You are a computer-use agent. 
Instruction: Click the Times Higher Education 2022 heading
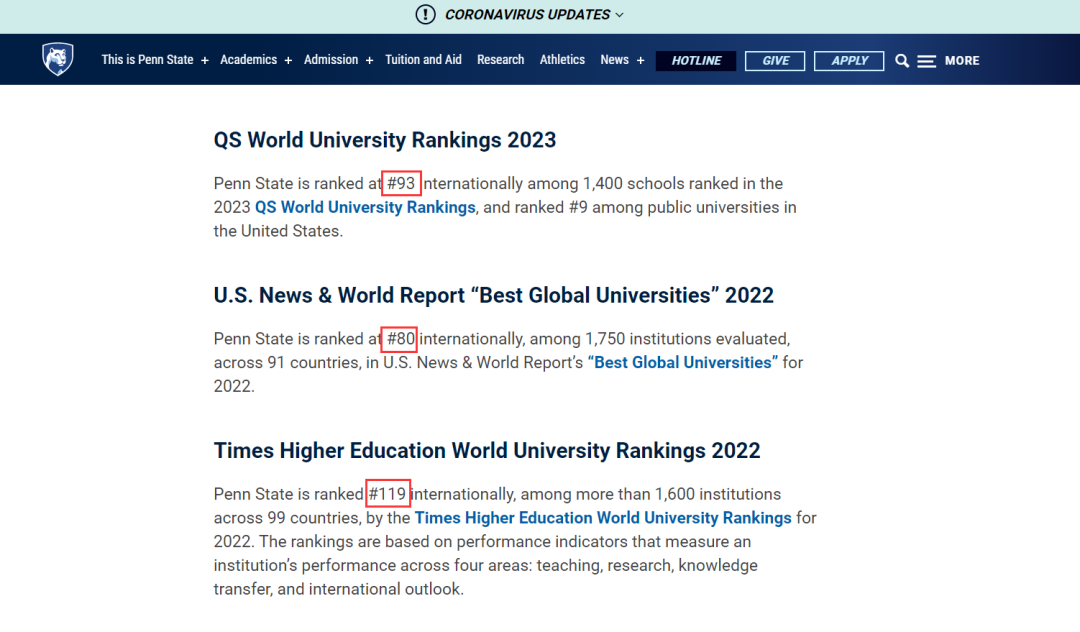tap(487, 450)
